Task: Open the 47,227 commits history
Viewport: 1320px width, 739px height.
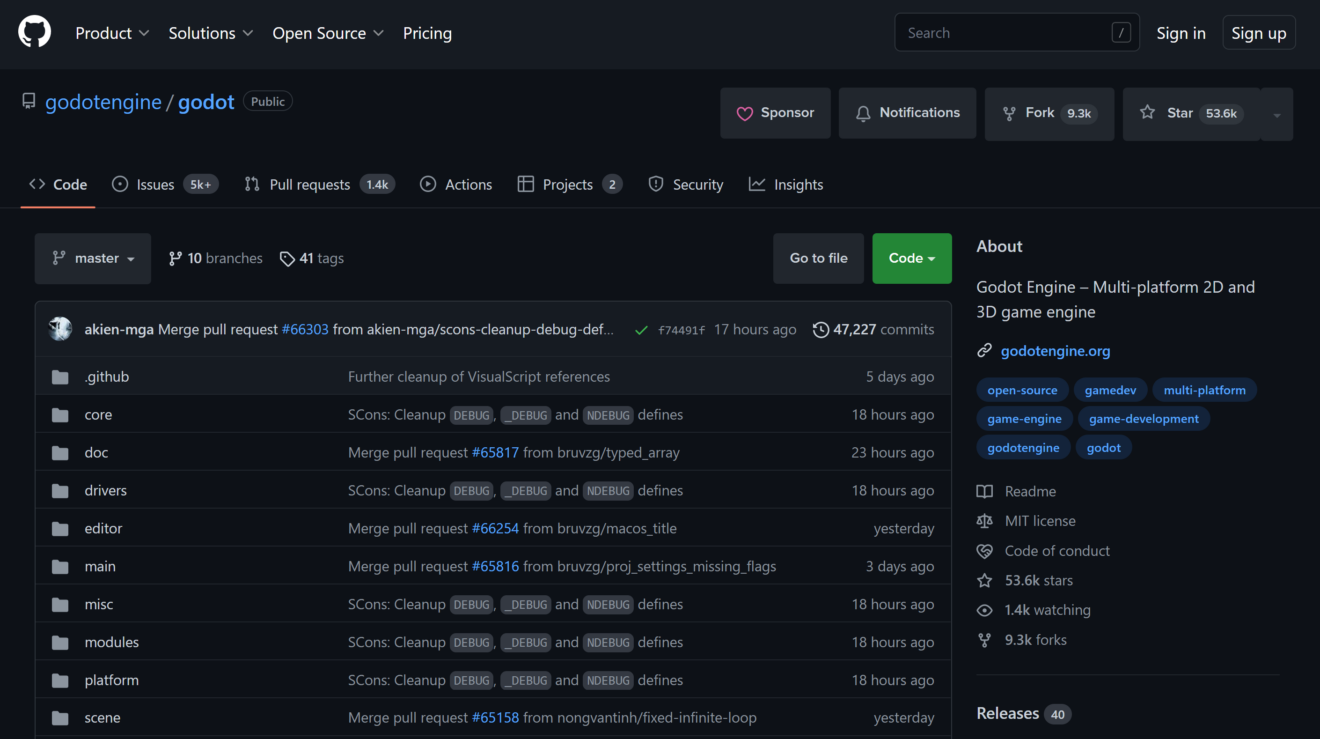Action: (x=873, y=329)
